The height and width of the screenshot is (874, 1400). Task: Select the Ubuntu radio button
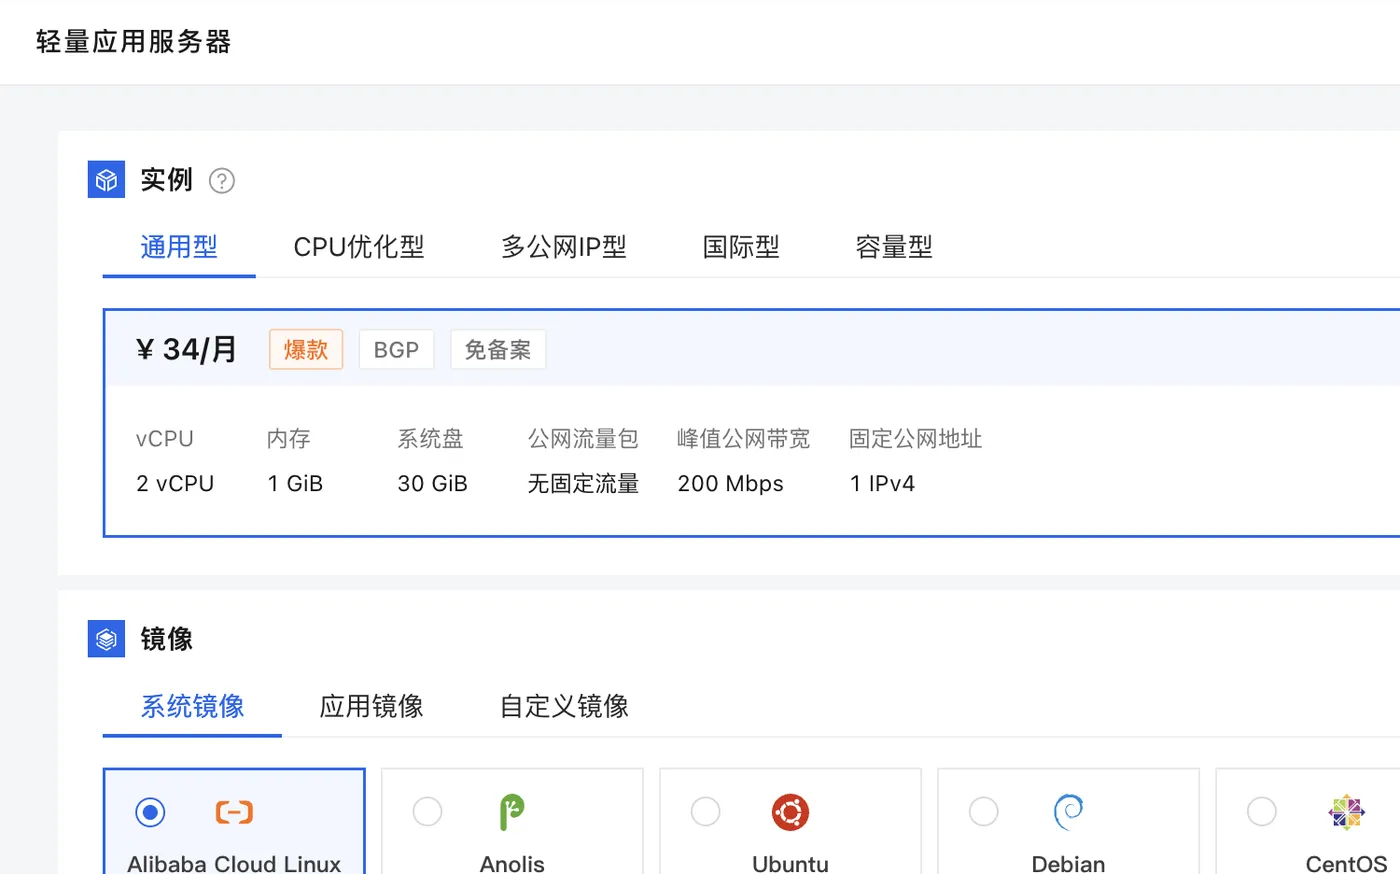coord(705,812)
